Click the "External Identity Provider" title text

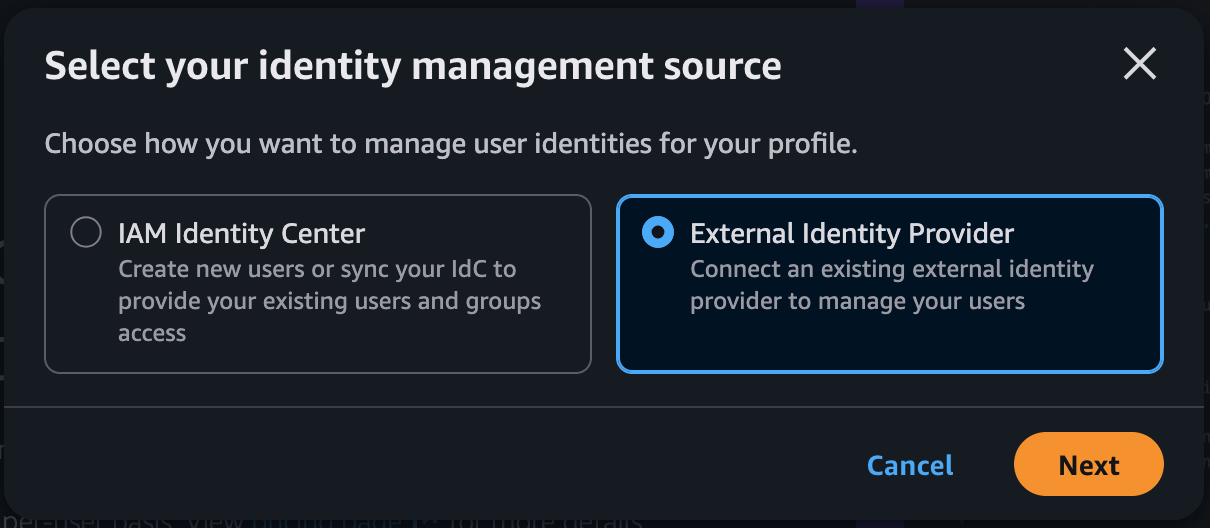coord(852,234)
